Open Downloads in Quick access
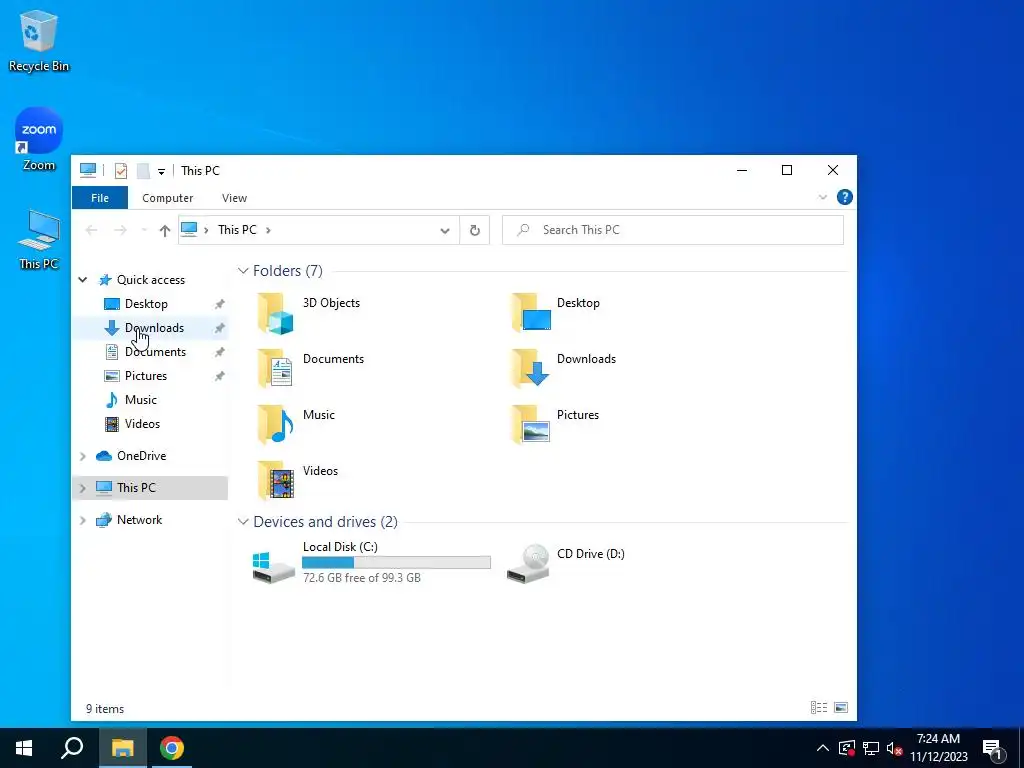Viewport: 1024px width, 768px height. (x=154, y=328)
